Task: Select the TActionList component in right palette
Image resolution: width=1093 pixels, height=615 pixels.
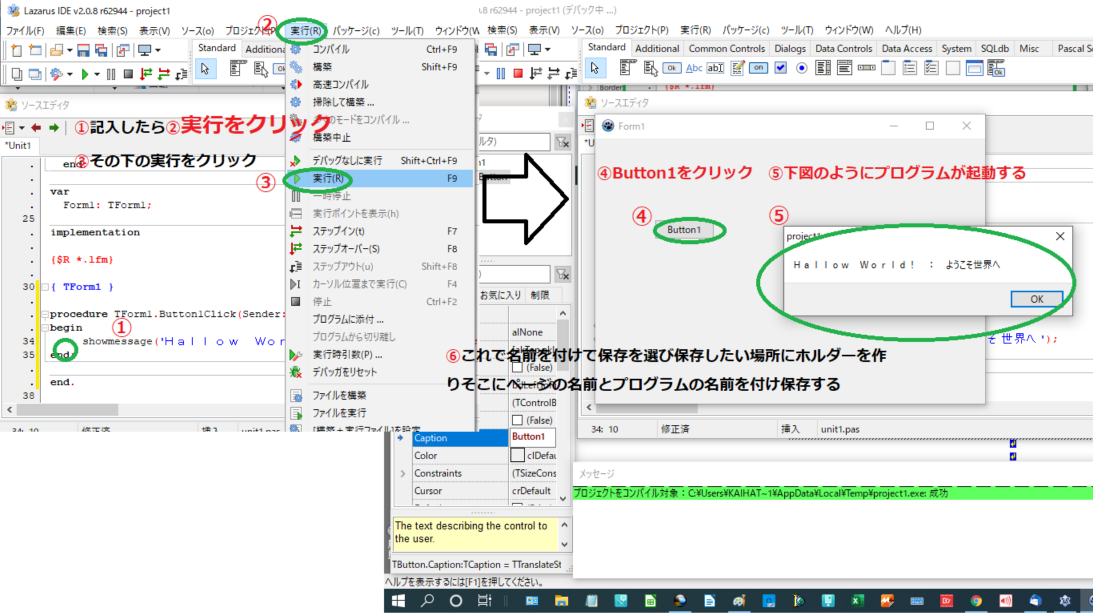Action: coord(996,68)
